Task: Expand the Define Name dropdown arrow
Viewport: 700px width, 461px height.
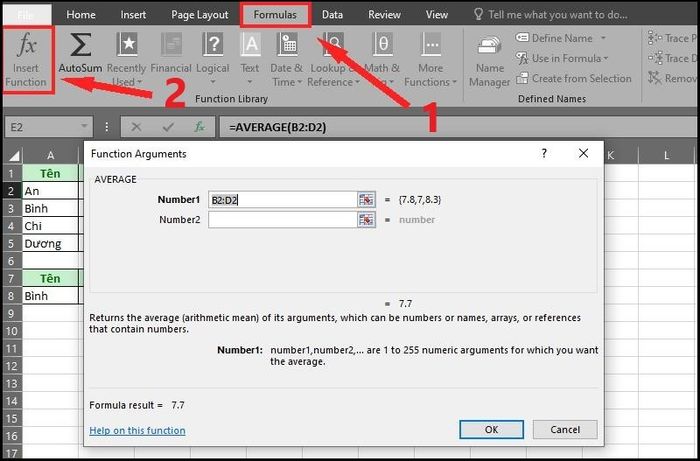Action: pos(603,38)
